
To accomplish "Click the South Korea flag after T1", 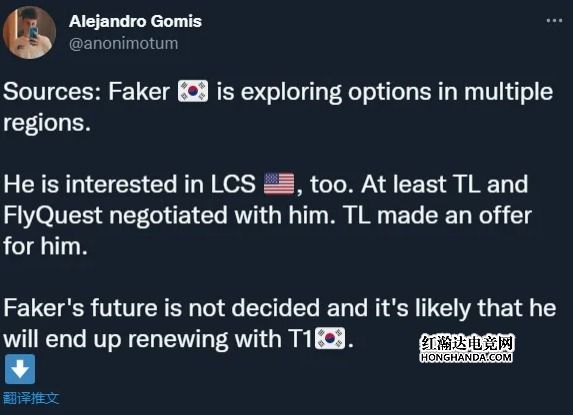I will pyautogui.click(x=330, y=338).
